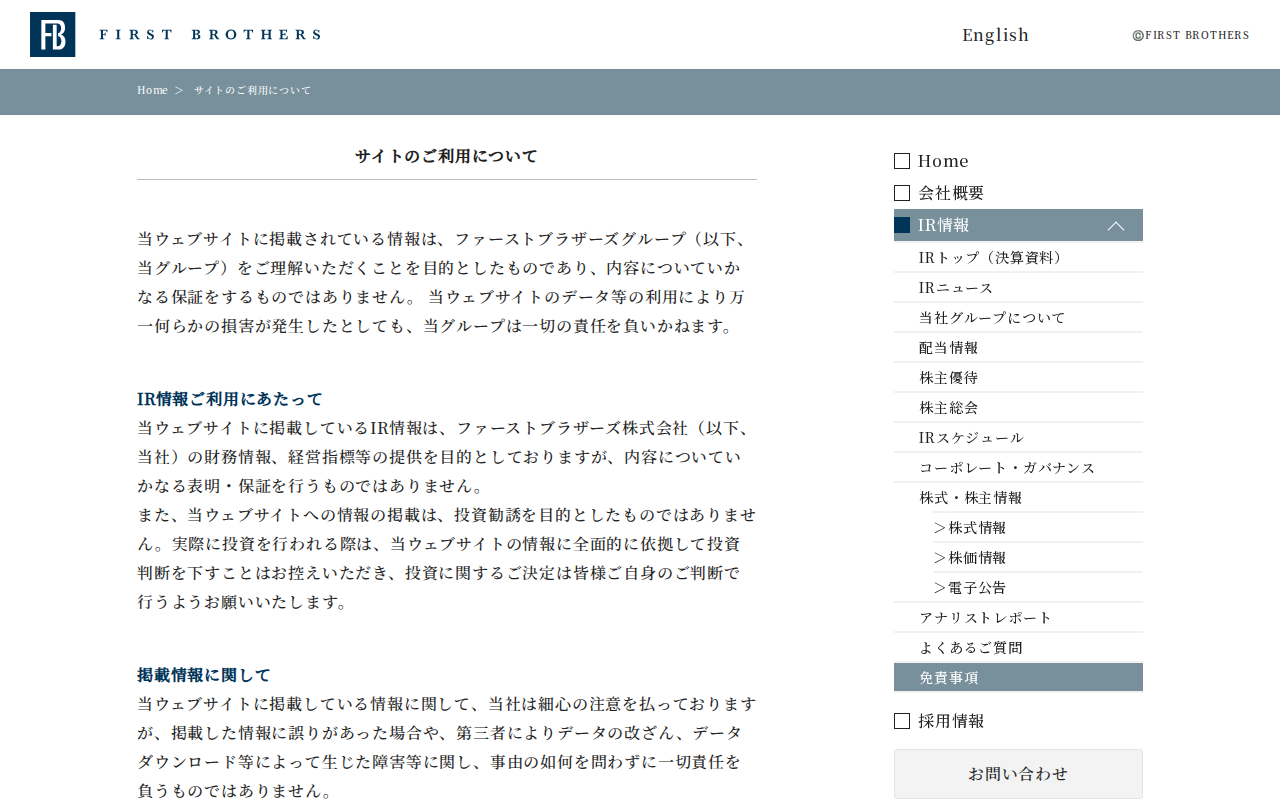Open よくあるご質問 submenu item
Viewport: 1280px width, 800px height.
(1018, 647)
